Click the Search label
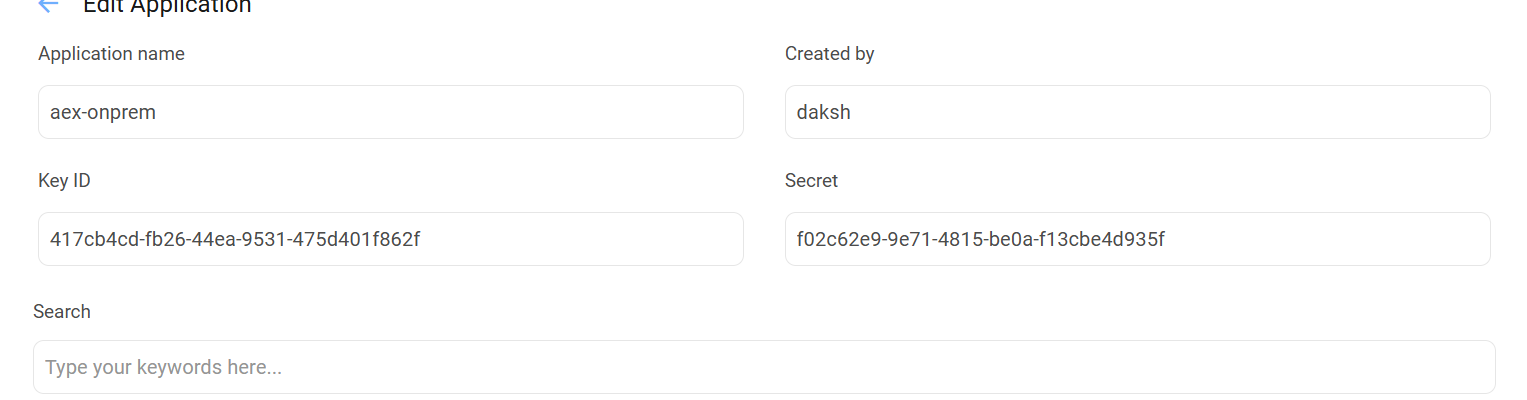 point(62,312)
